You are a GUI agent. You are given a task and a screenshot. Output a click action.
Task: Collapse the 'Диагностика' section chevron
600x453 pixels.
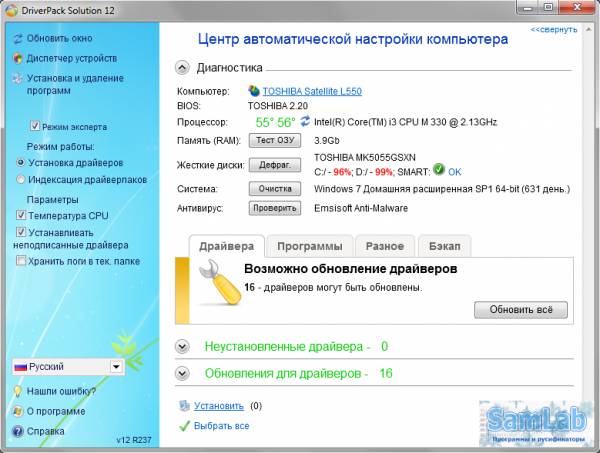[x=182, y=68]
